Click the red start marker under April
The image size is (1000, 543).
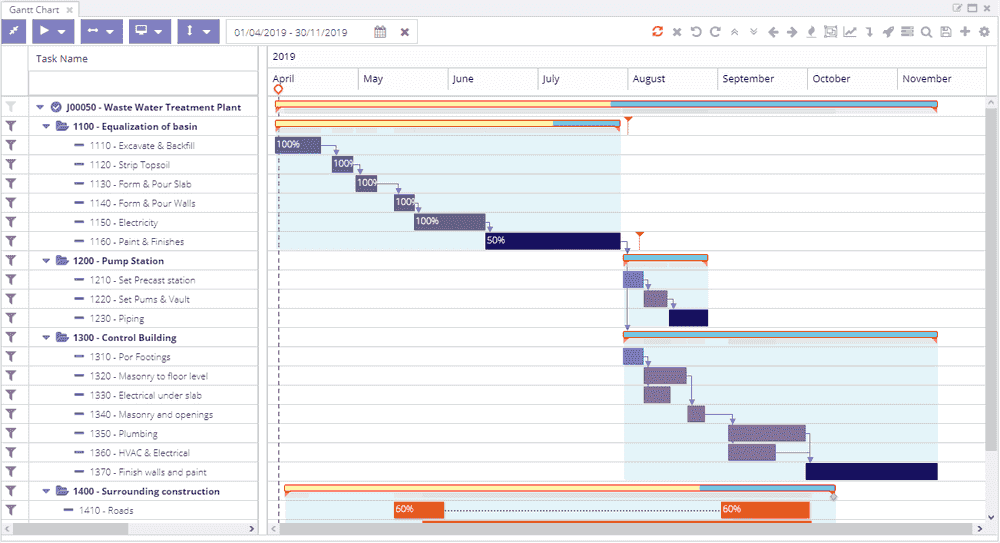pyautogui.click(x=278, y=89)
